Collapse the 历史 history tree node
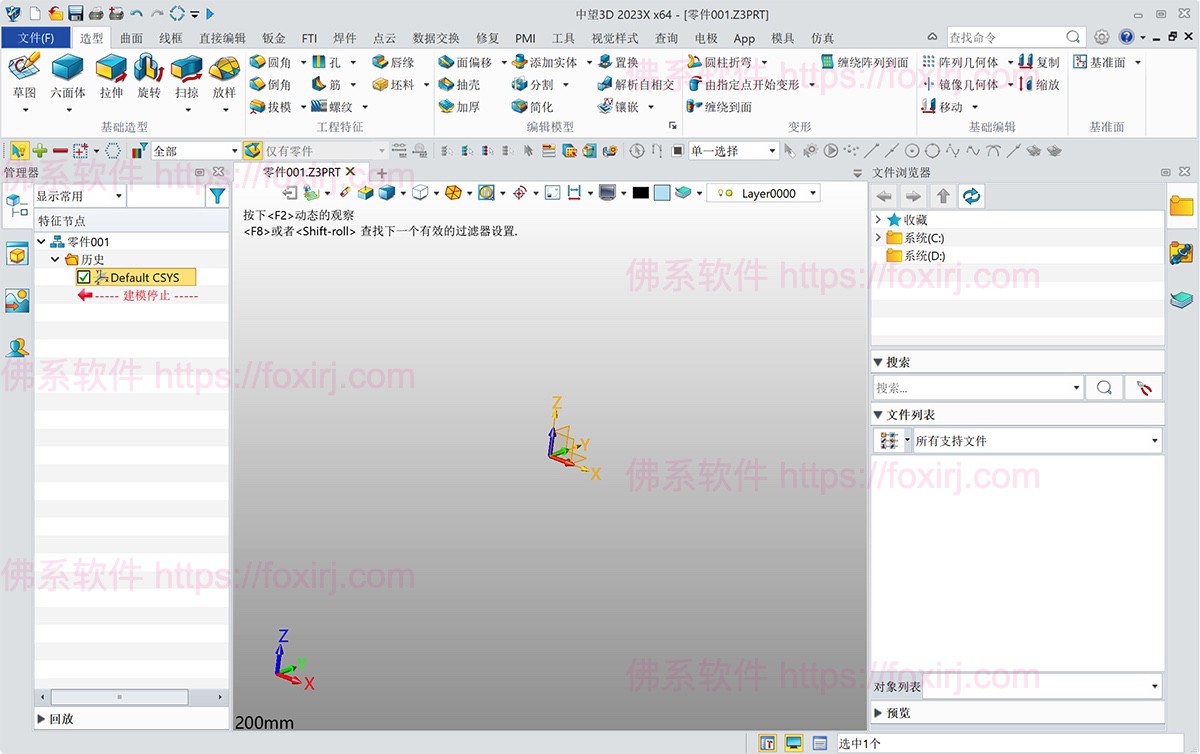 click(56, 259)
